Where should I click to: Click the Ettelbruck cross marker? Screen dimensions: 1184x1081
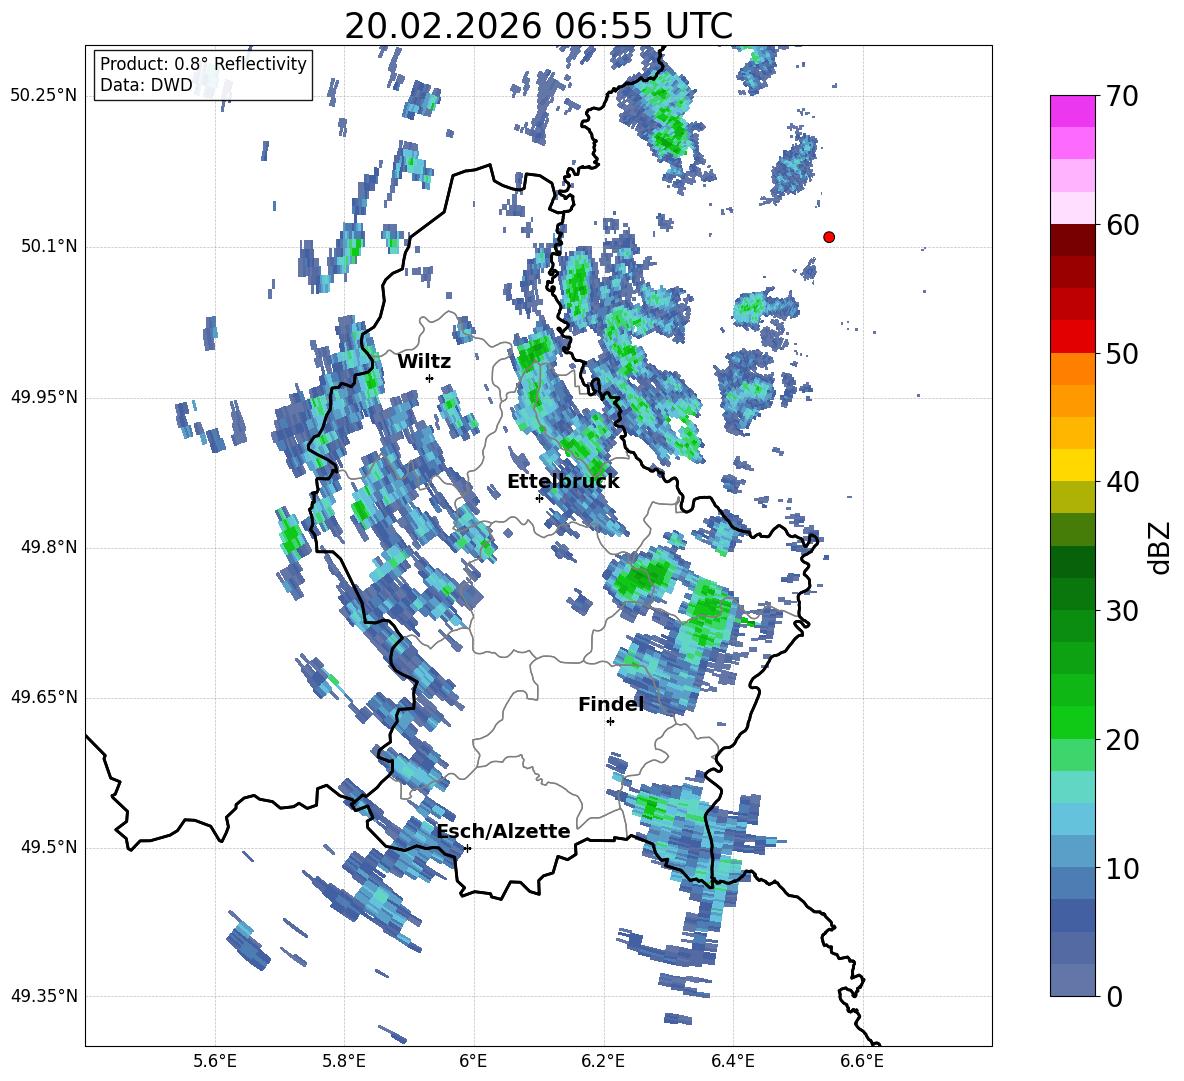pyautogui.click(x=539, y=498)
